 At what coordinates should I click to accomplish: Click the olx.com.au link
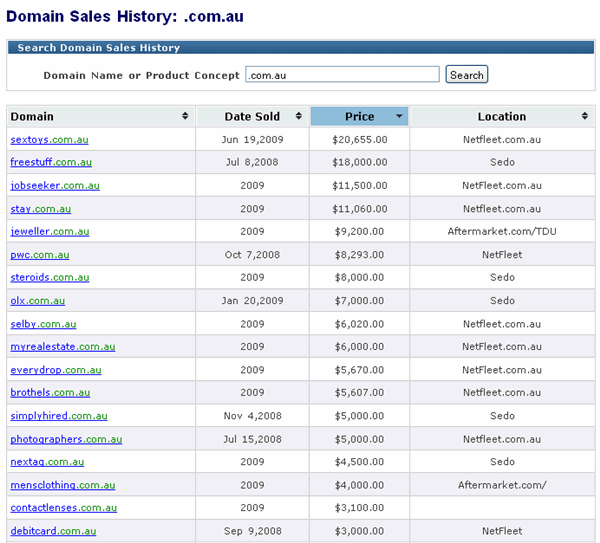click(38, 301)
